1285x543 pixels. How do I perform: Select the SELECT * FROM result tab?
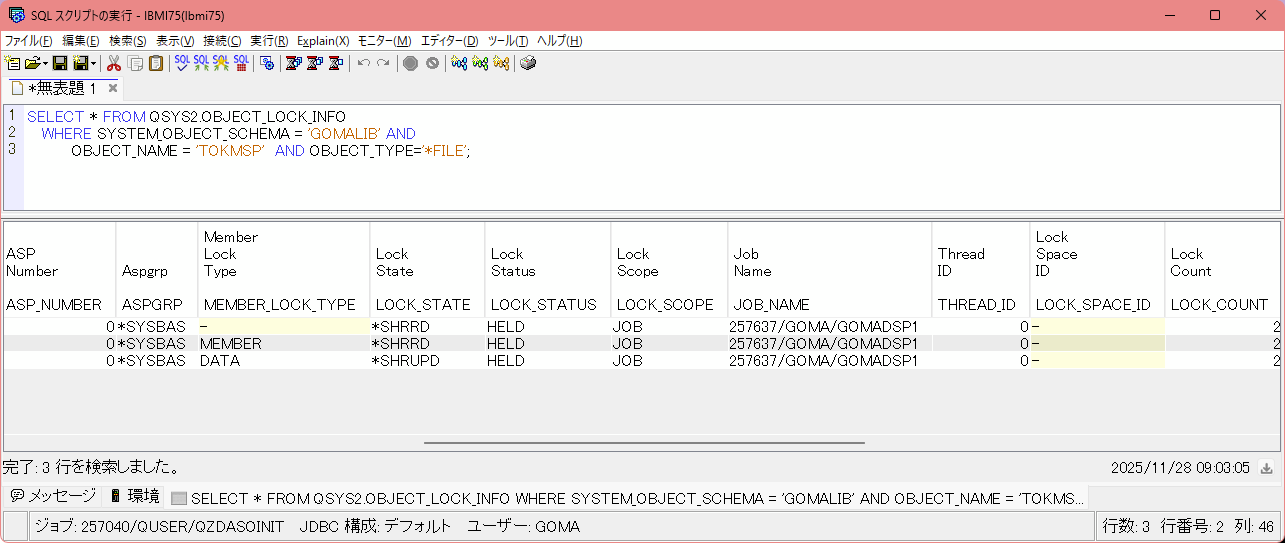pyautogui.click(x=627, y=497)
